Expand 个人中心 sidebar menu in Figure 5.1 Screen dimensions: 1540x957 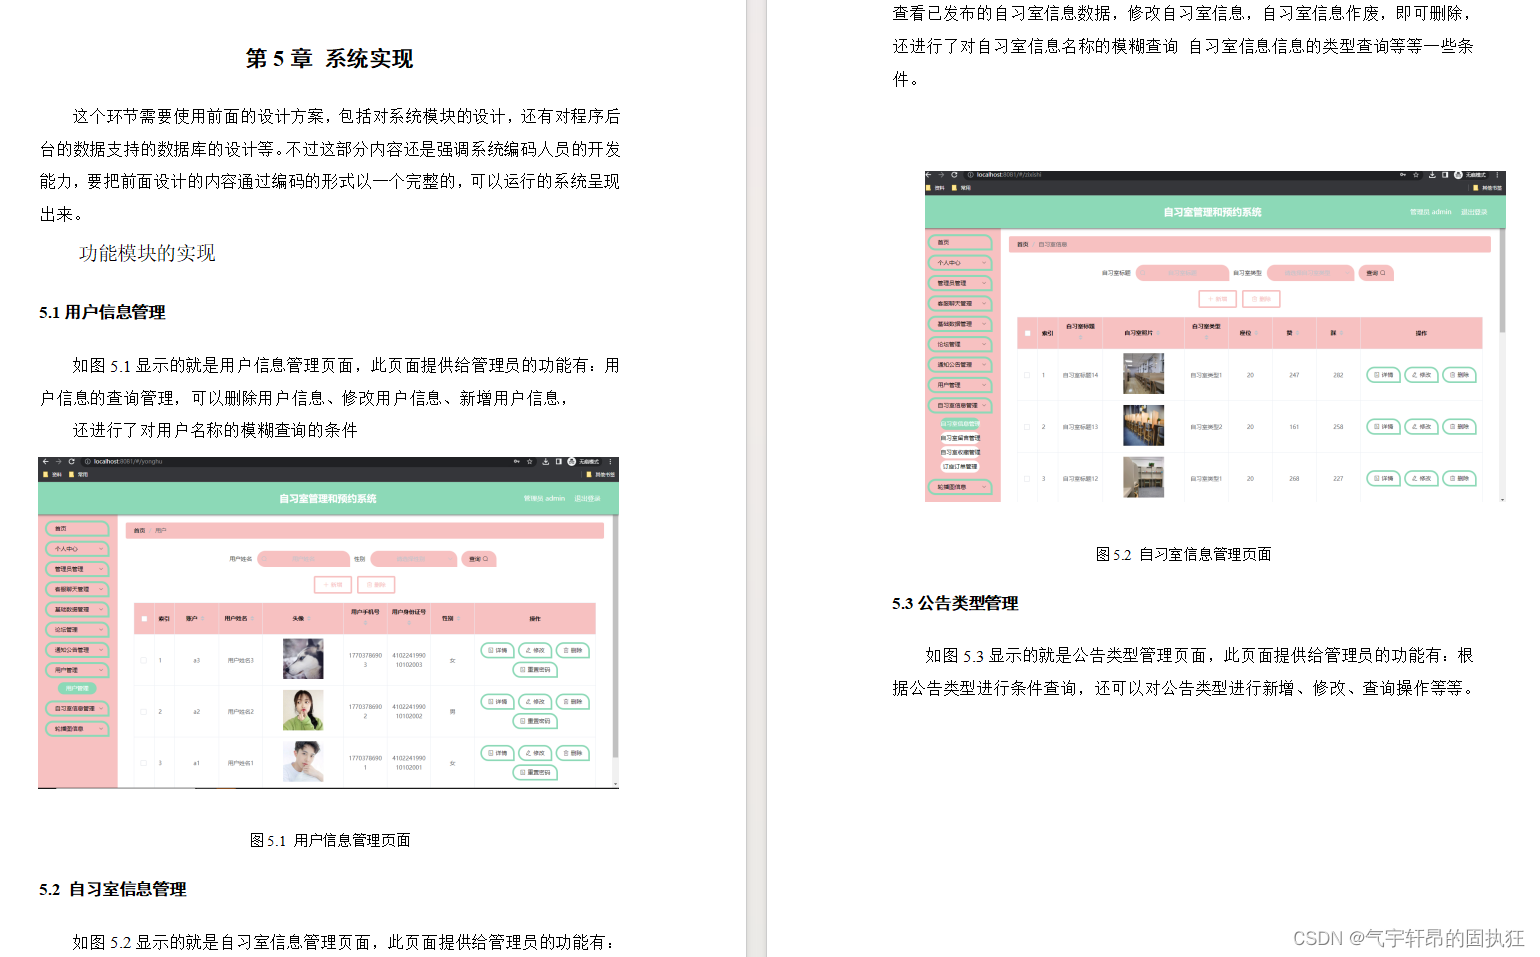coord(77,549)
